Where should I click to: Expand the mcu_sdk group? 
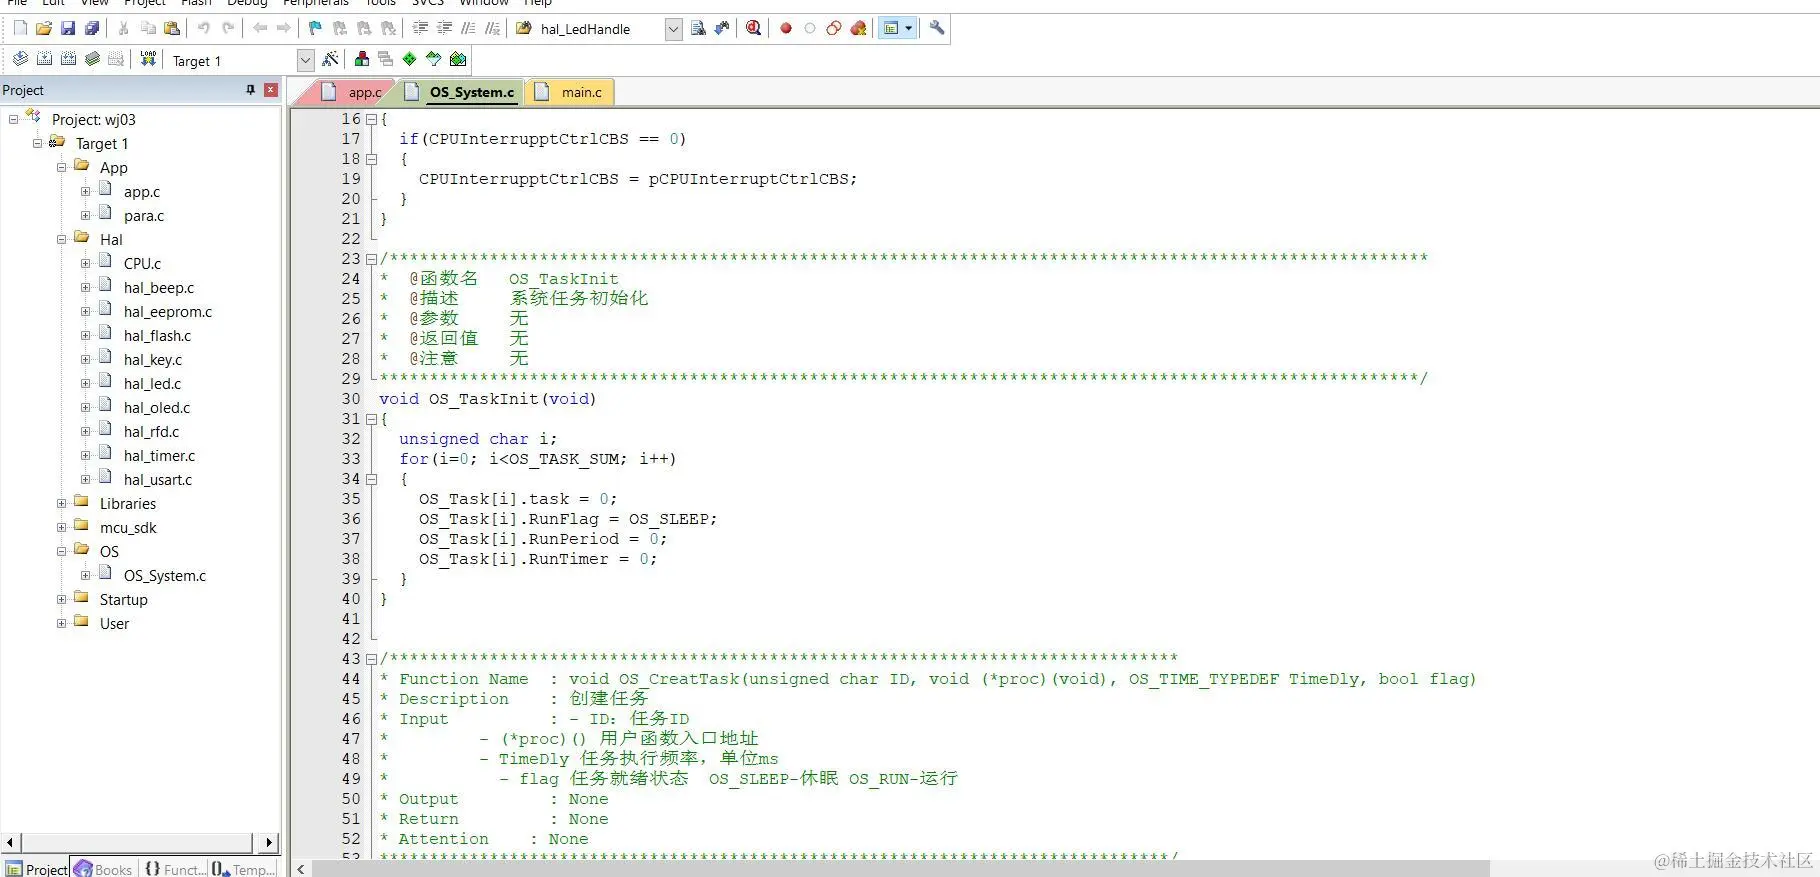[61, 528]
